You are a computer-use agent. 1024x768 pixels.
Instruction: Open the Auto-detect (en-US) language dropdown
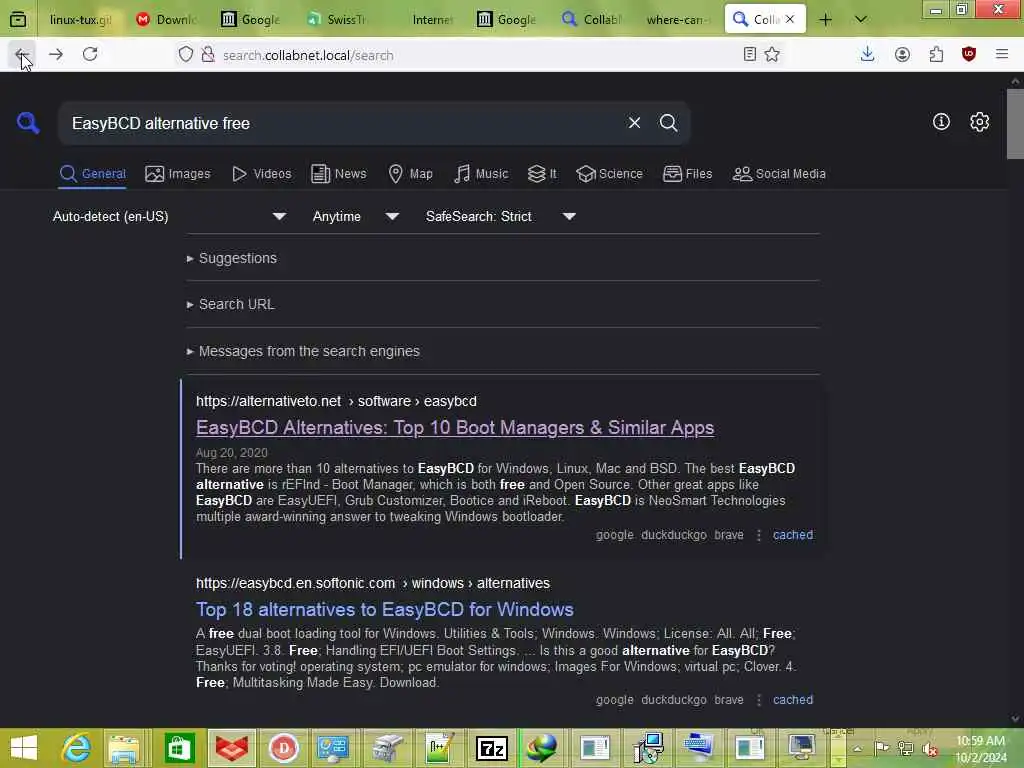click(169, 216)
